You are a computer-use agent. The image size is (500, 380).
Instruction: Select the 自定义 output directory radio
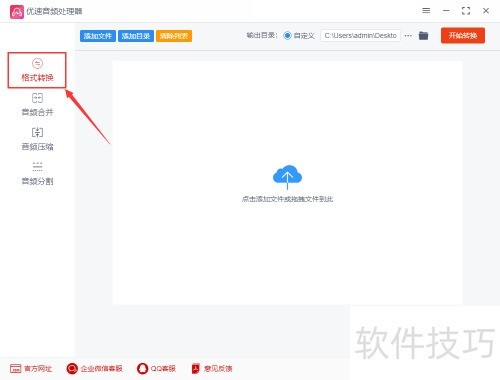click(287, 36)
